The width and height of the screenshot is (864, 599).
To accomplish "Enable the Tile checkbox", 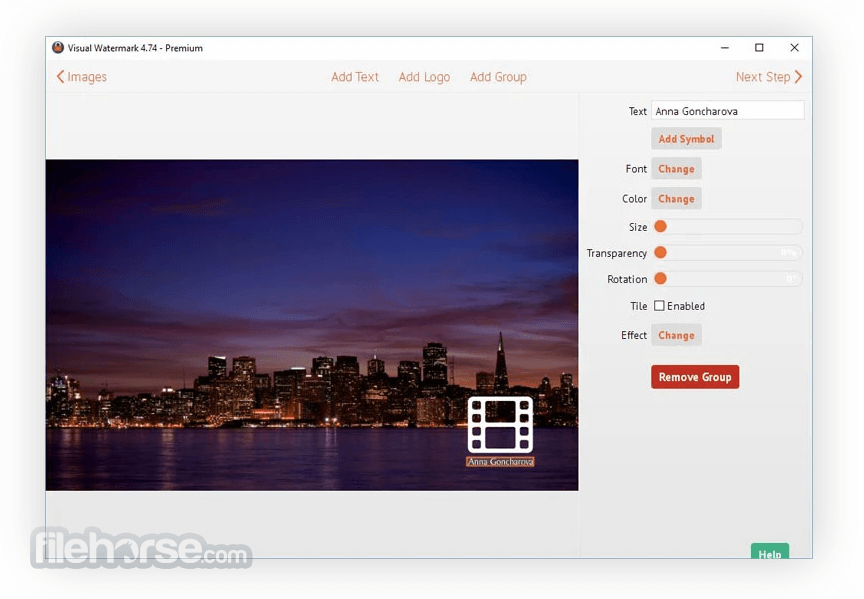I will tap(659, 306).
